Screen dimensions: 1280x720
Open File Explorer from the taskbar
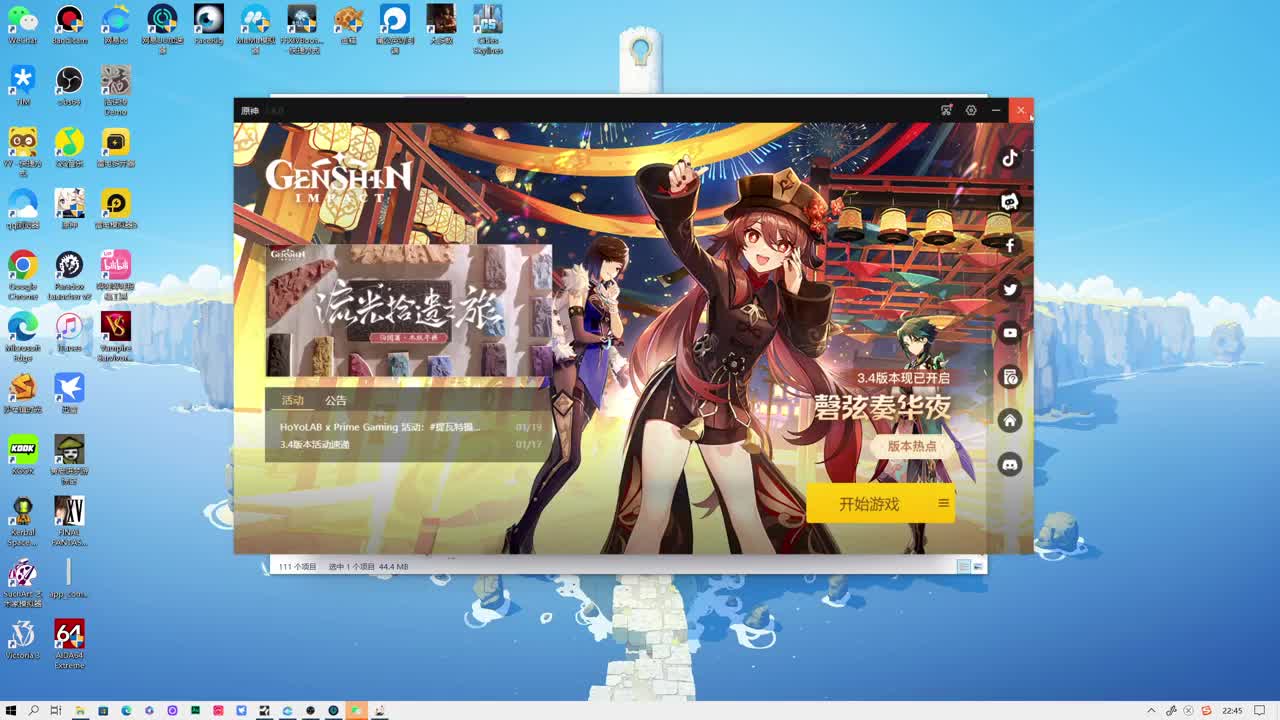tap(80, 711)
